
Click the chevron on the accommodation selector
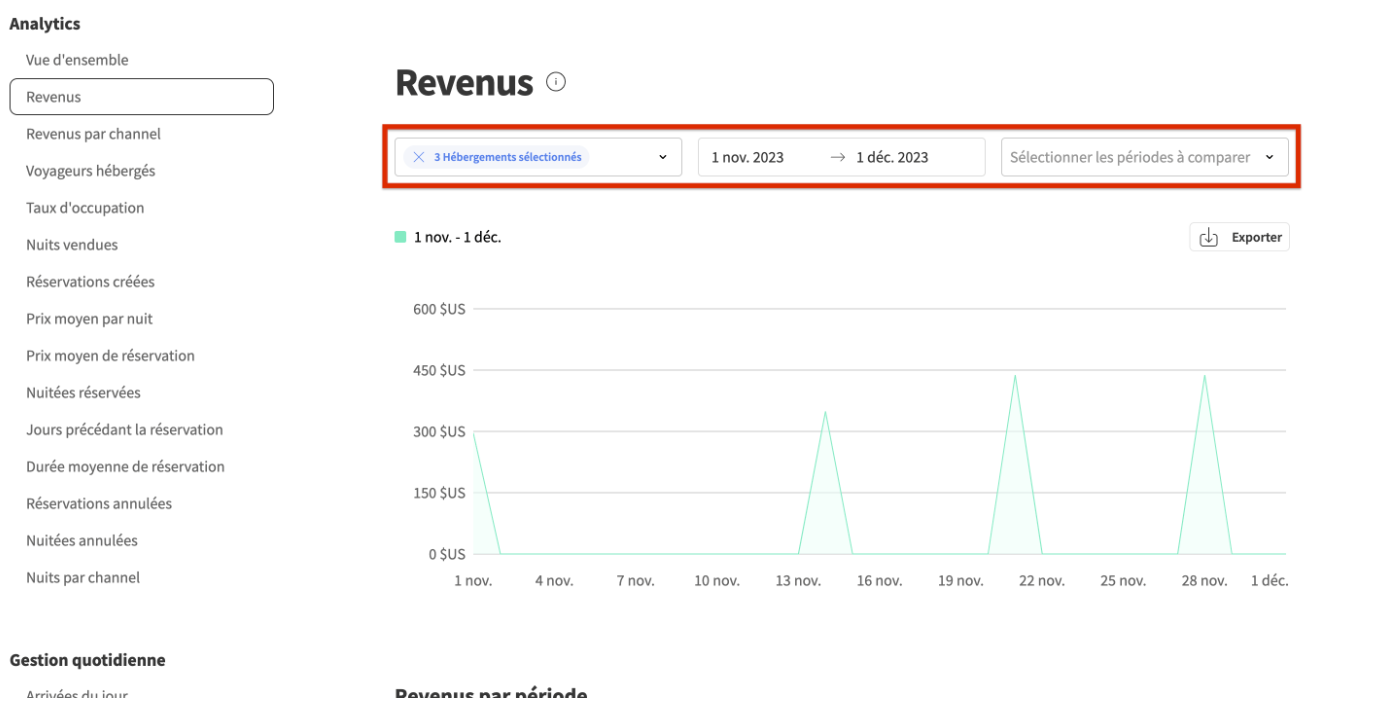[661, 156]
